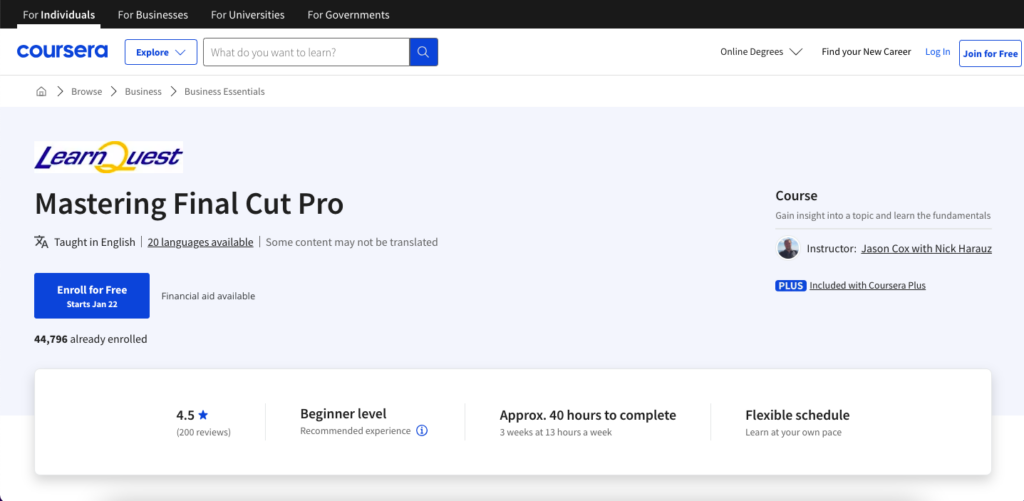Click the instructor avatar photo
The width and height of the screenshot is (1024, 501).
click(x=788, y=248)
